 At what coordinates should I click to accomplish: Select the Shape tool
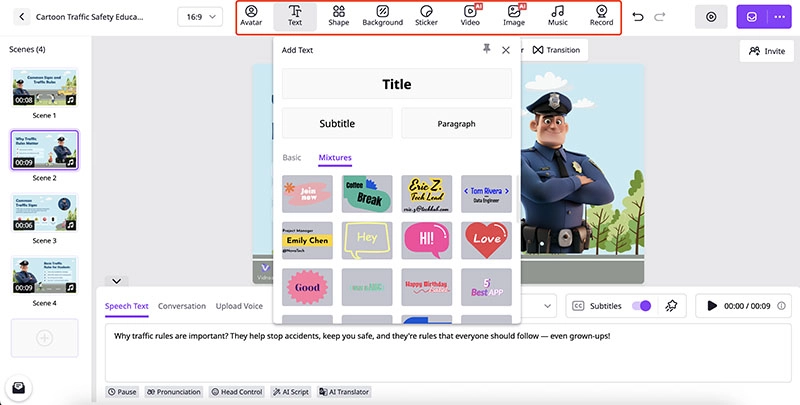339,16
